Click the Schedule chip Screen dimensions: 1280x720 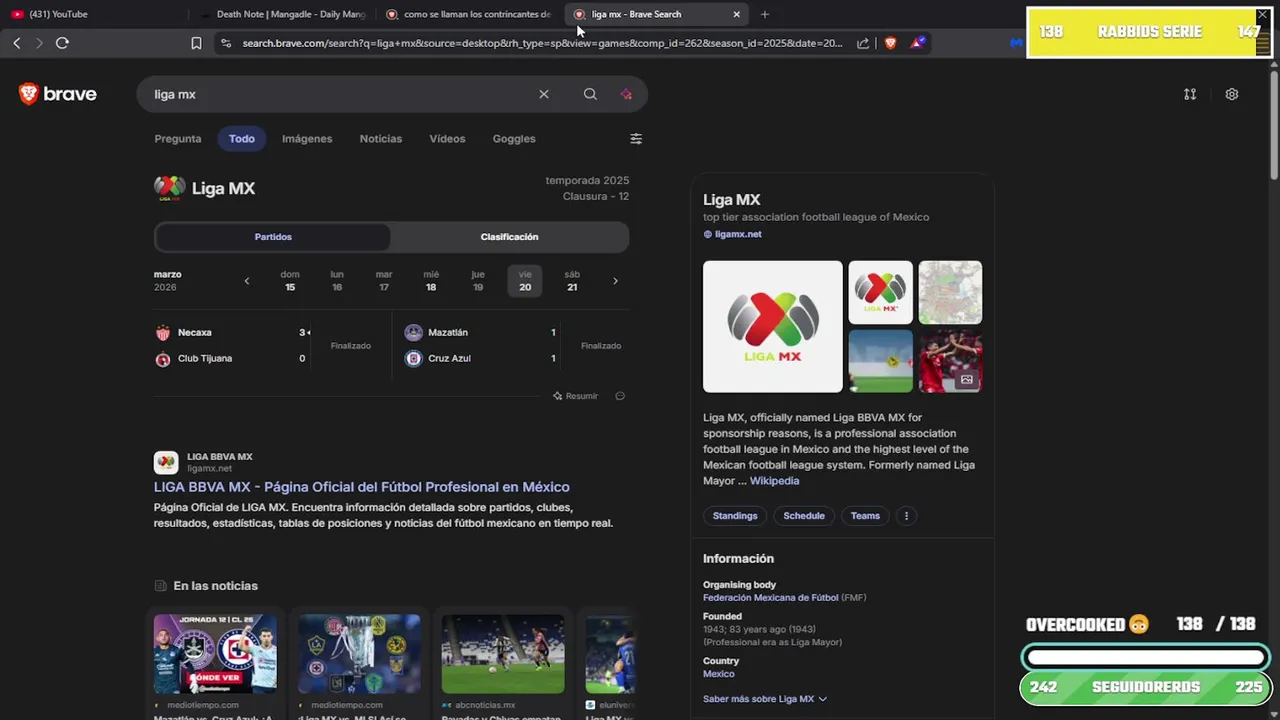click(804, 516)
